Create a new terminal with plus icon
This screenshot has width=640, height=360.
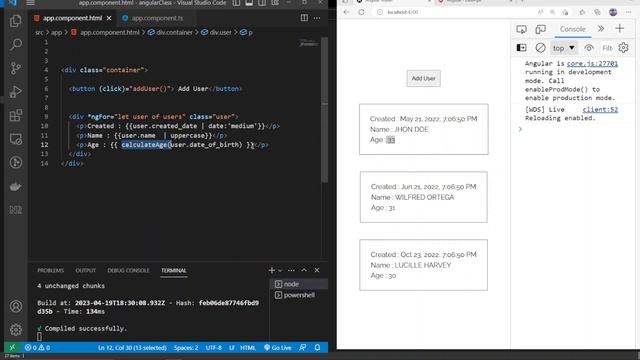[271, 270]
